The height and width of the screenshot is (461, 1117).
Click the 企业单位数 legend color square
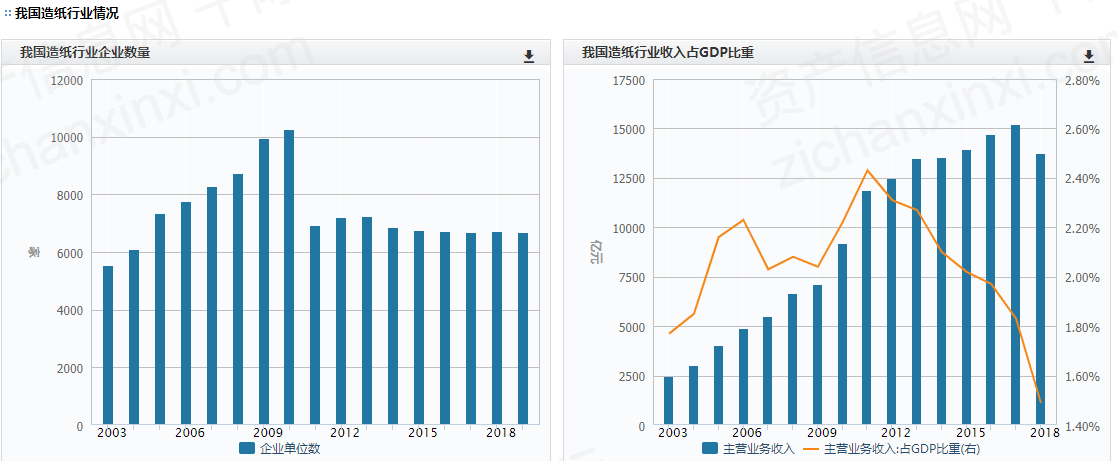click(247, 449)
